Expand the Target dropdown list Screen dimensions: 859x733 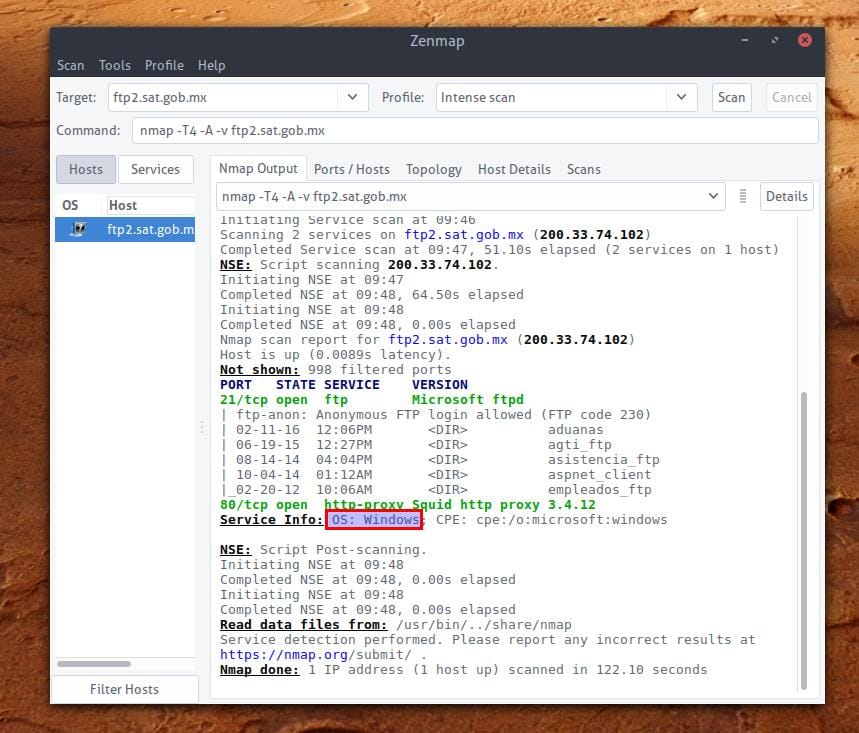pyautogui.click(x=351, y=97)
